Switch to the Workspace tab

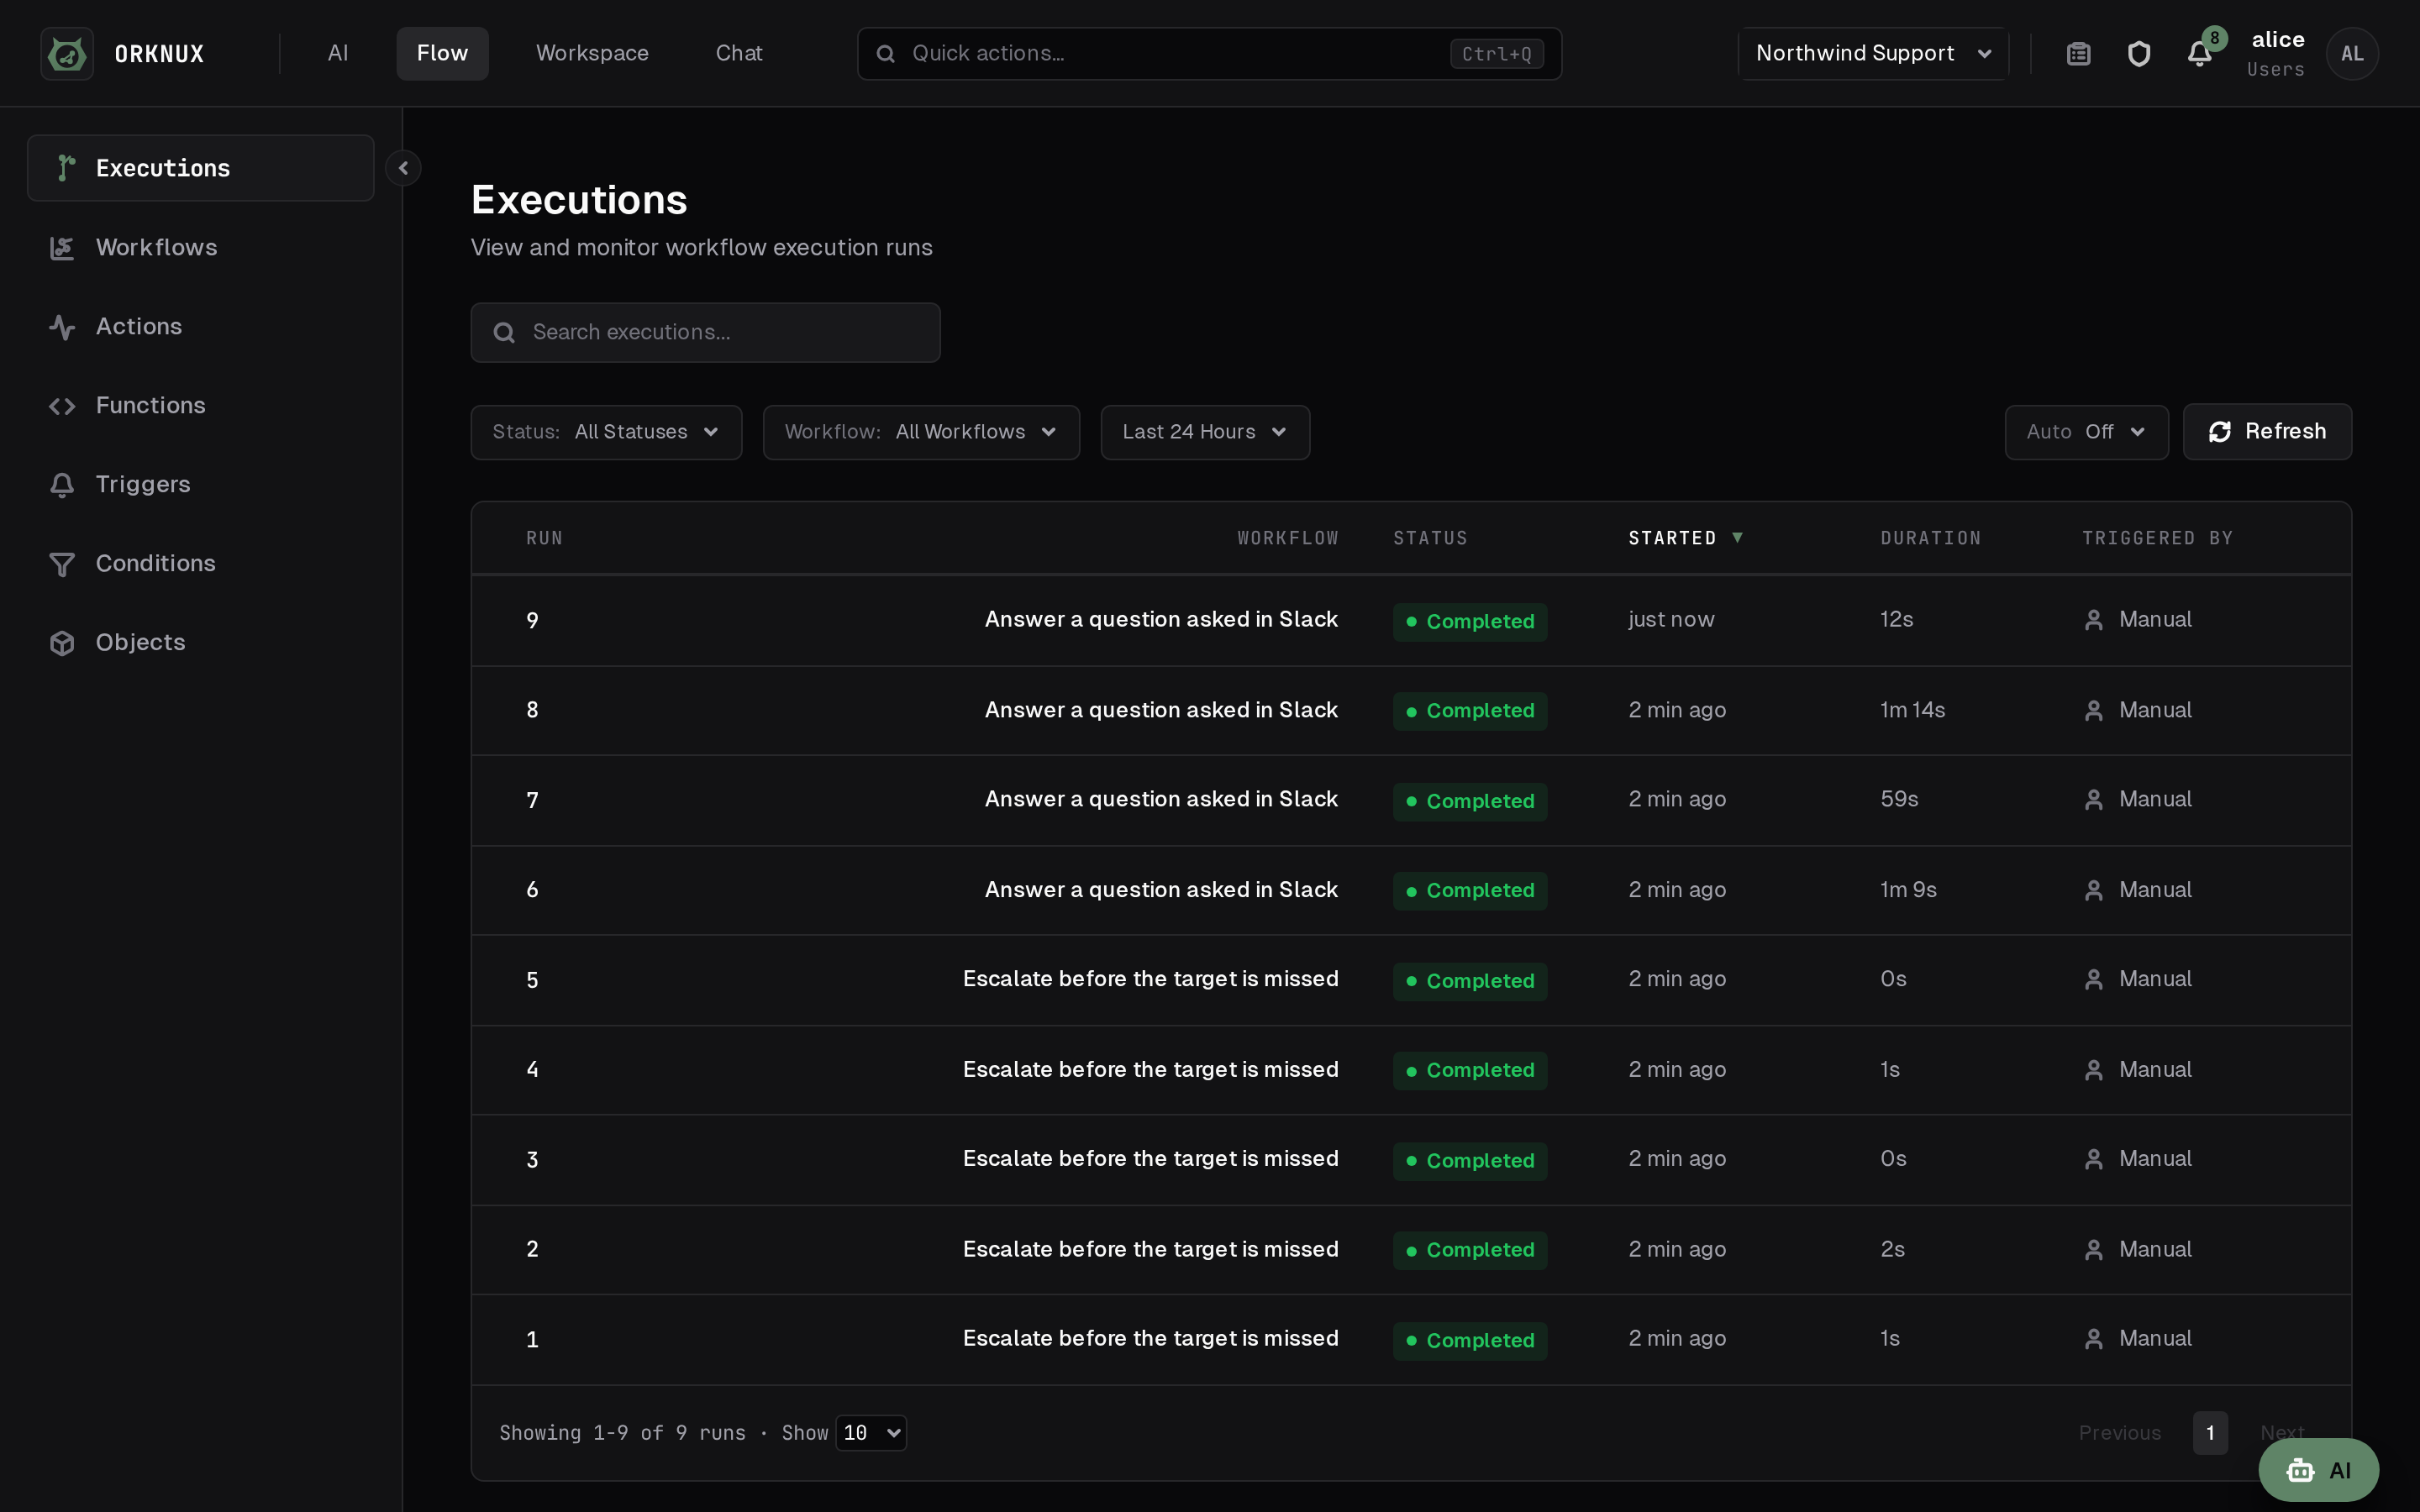click(592, 54)
